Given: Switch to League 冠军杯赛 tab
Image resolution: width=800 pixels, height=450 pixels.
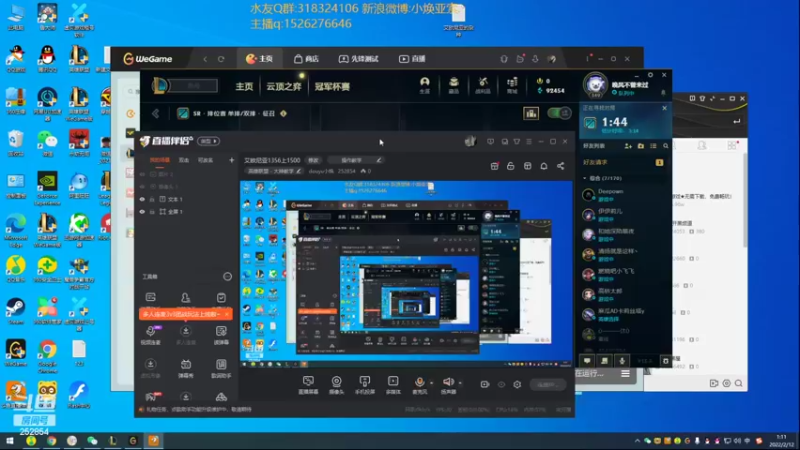Looking at the screenshot, I should tap(332, 86).
